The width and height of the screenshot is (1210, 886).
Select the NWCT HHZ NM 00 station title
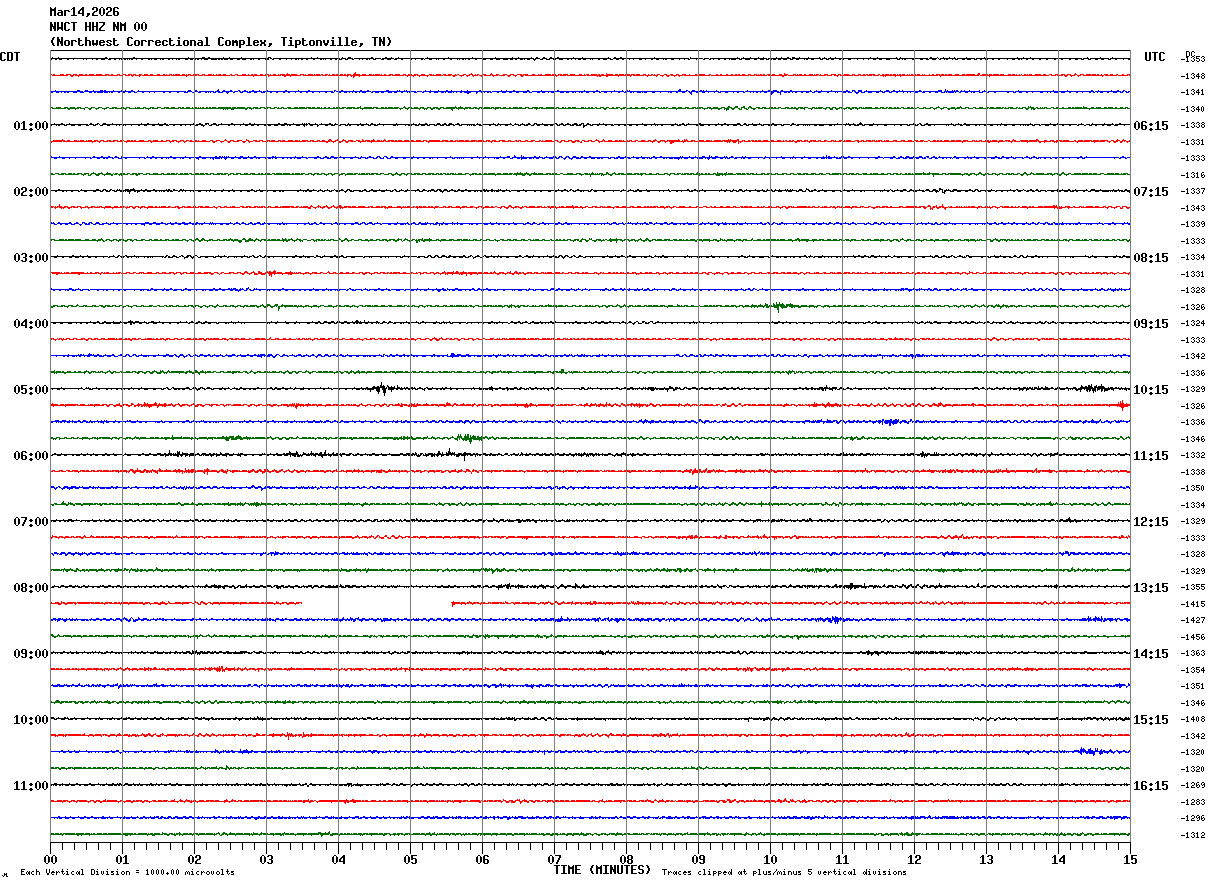(x=98, y=27)
